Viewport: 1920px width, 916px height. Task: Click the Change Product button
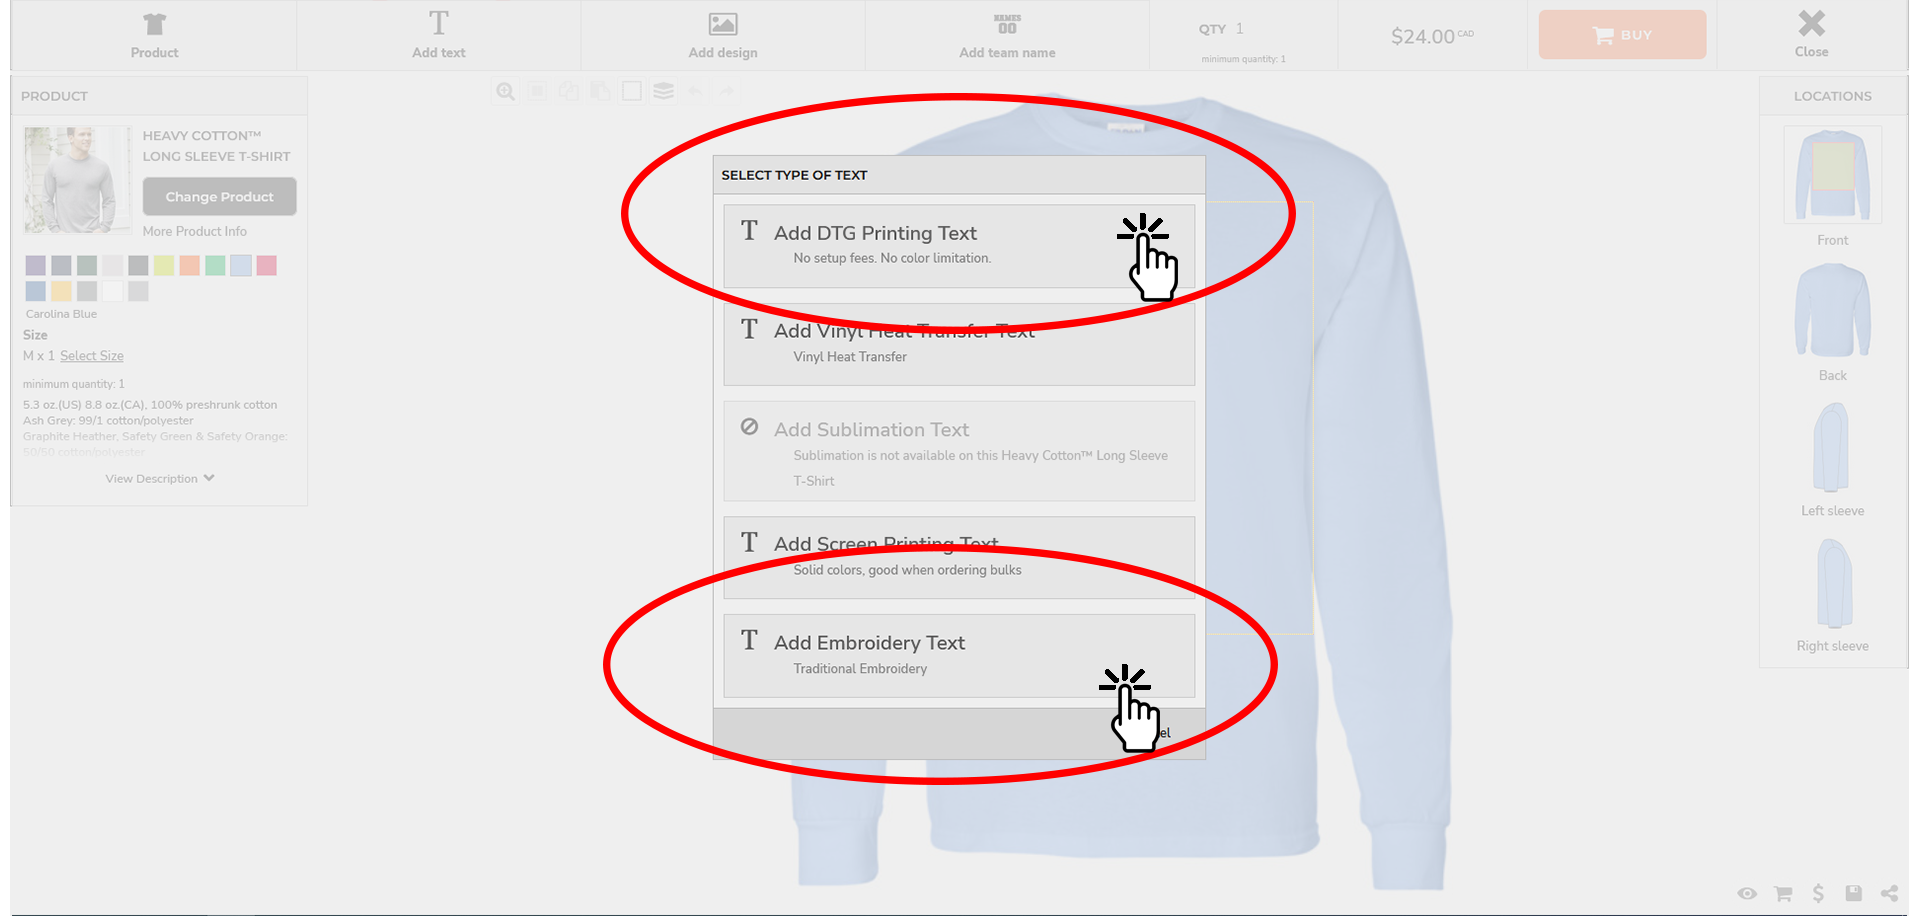pyautogui.click(x=219, y=196)
